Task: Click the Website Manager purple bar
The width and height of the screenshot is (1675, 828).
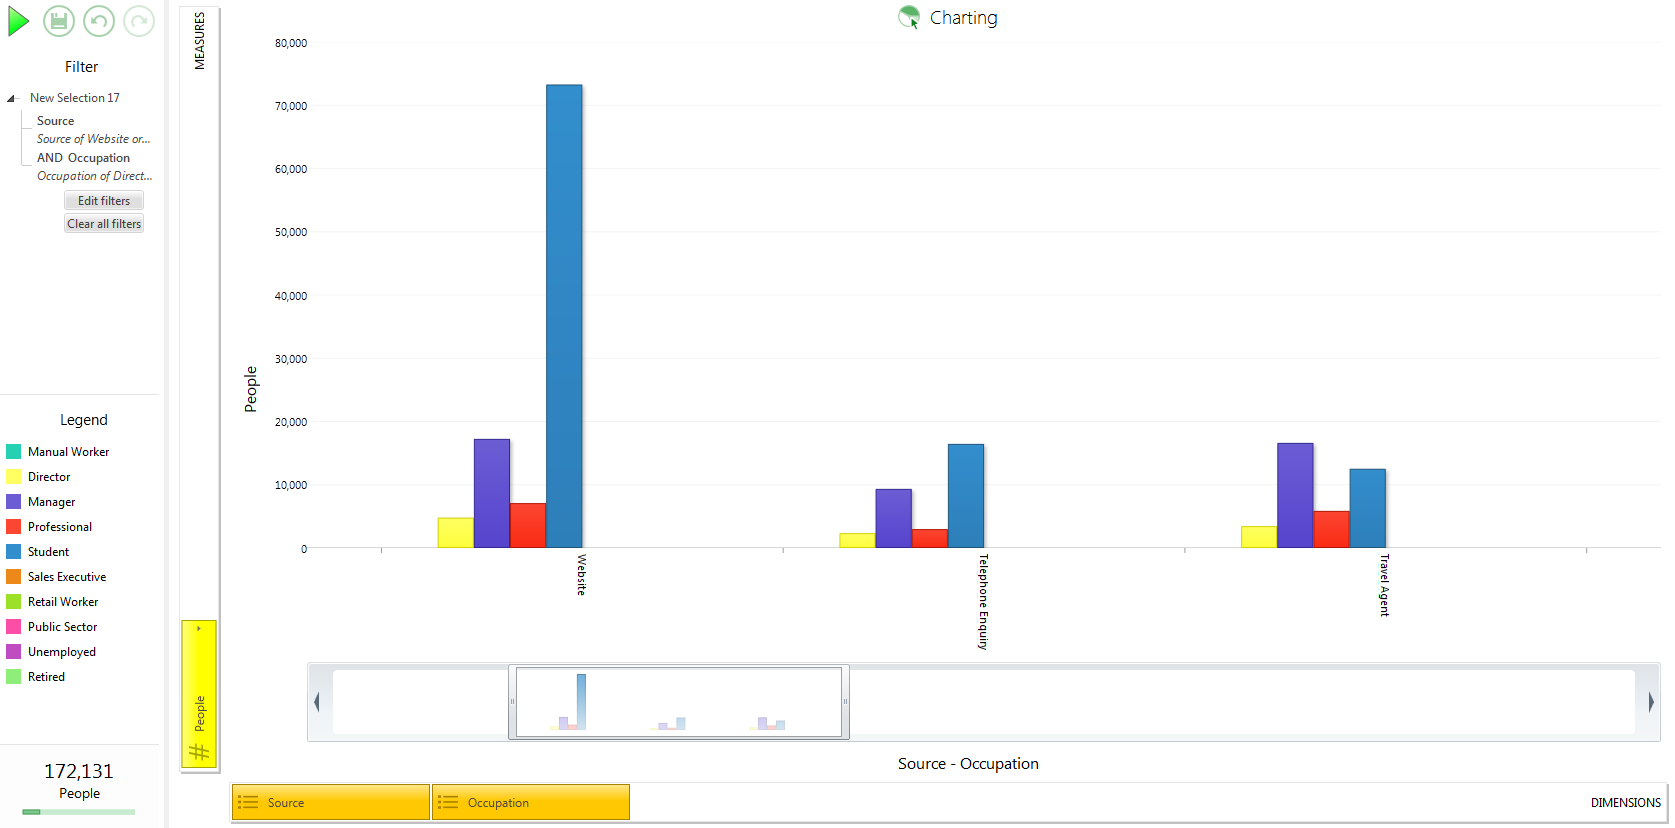Action: click(x=492, y=494)
